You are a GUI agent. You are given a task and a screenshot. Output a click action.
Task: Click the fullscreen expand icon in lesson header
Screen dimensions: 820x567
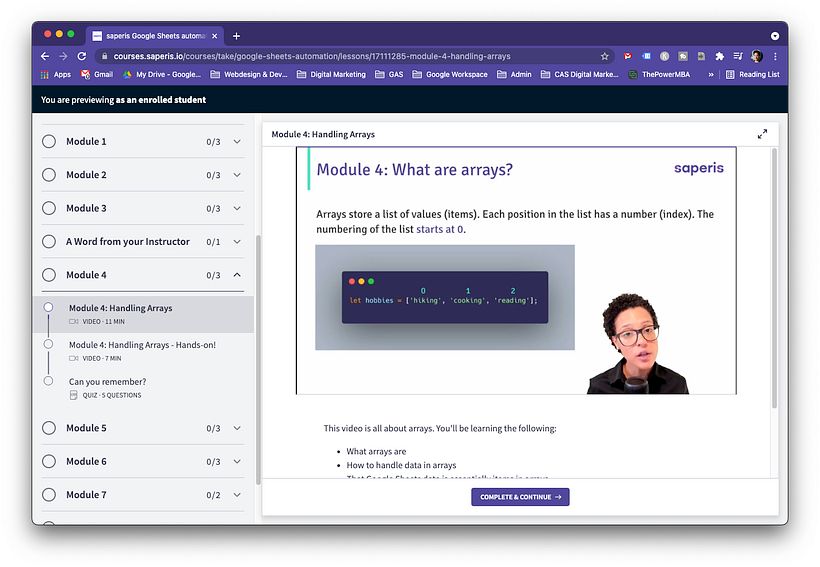click(762, 134)
